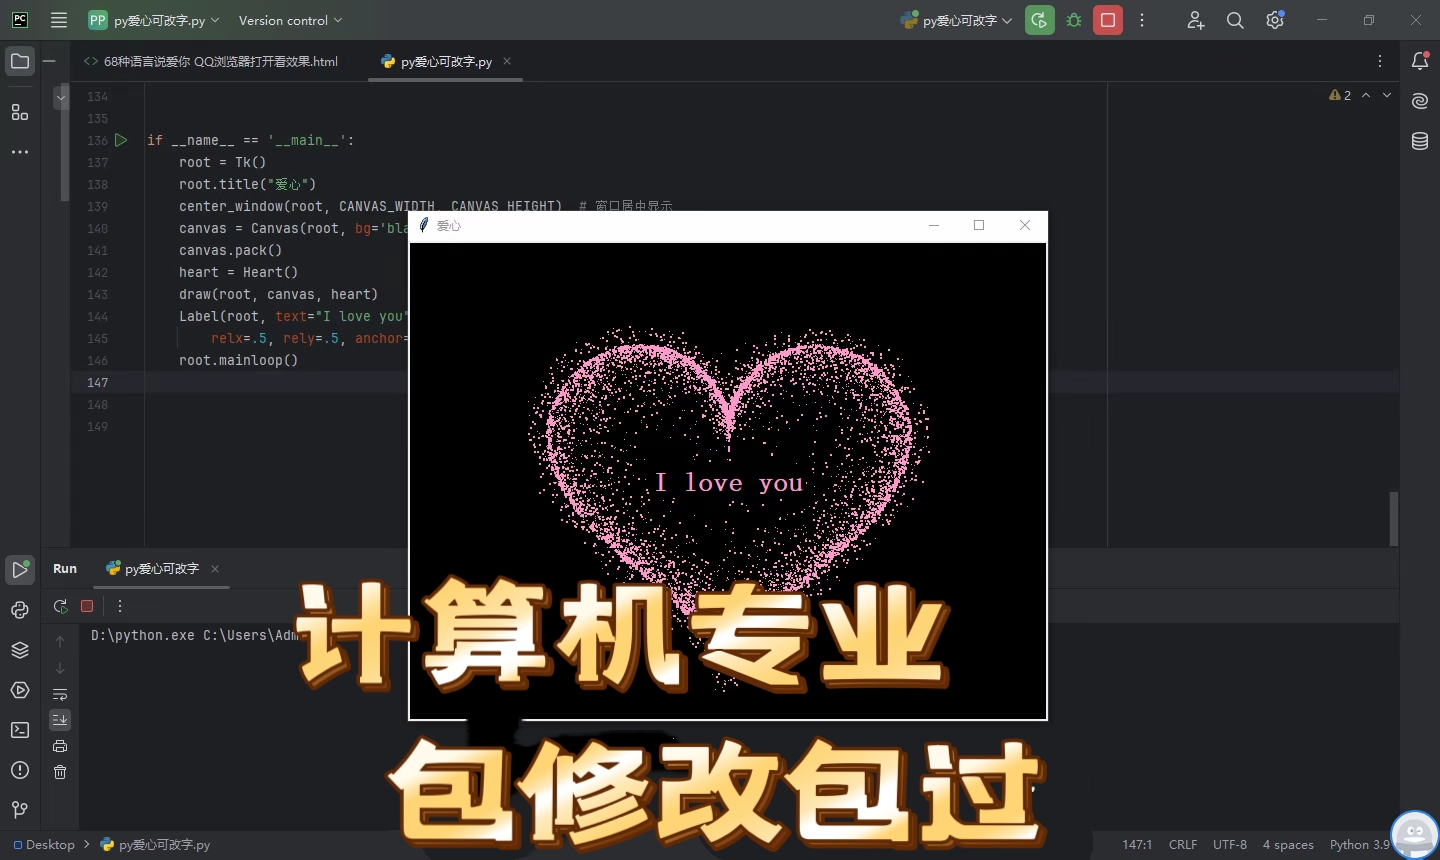Open the Python Console from the sidebar

click(19, 609)
